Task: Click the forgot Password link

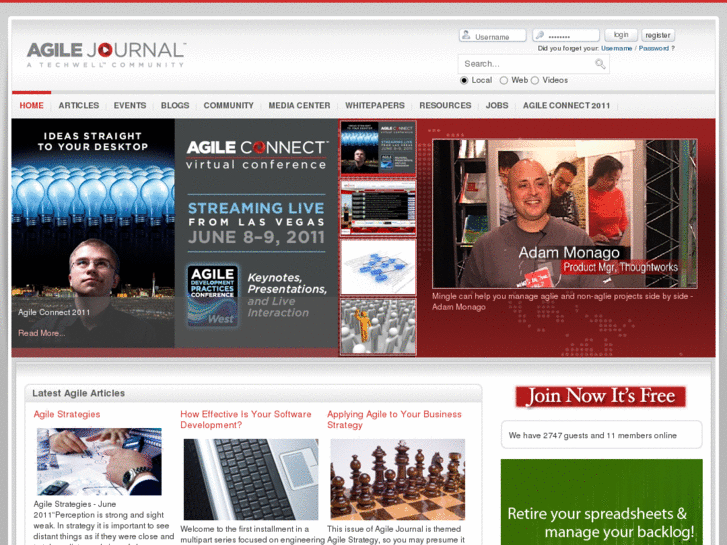Action: 654,48
